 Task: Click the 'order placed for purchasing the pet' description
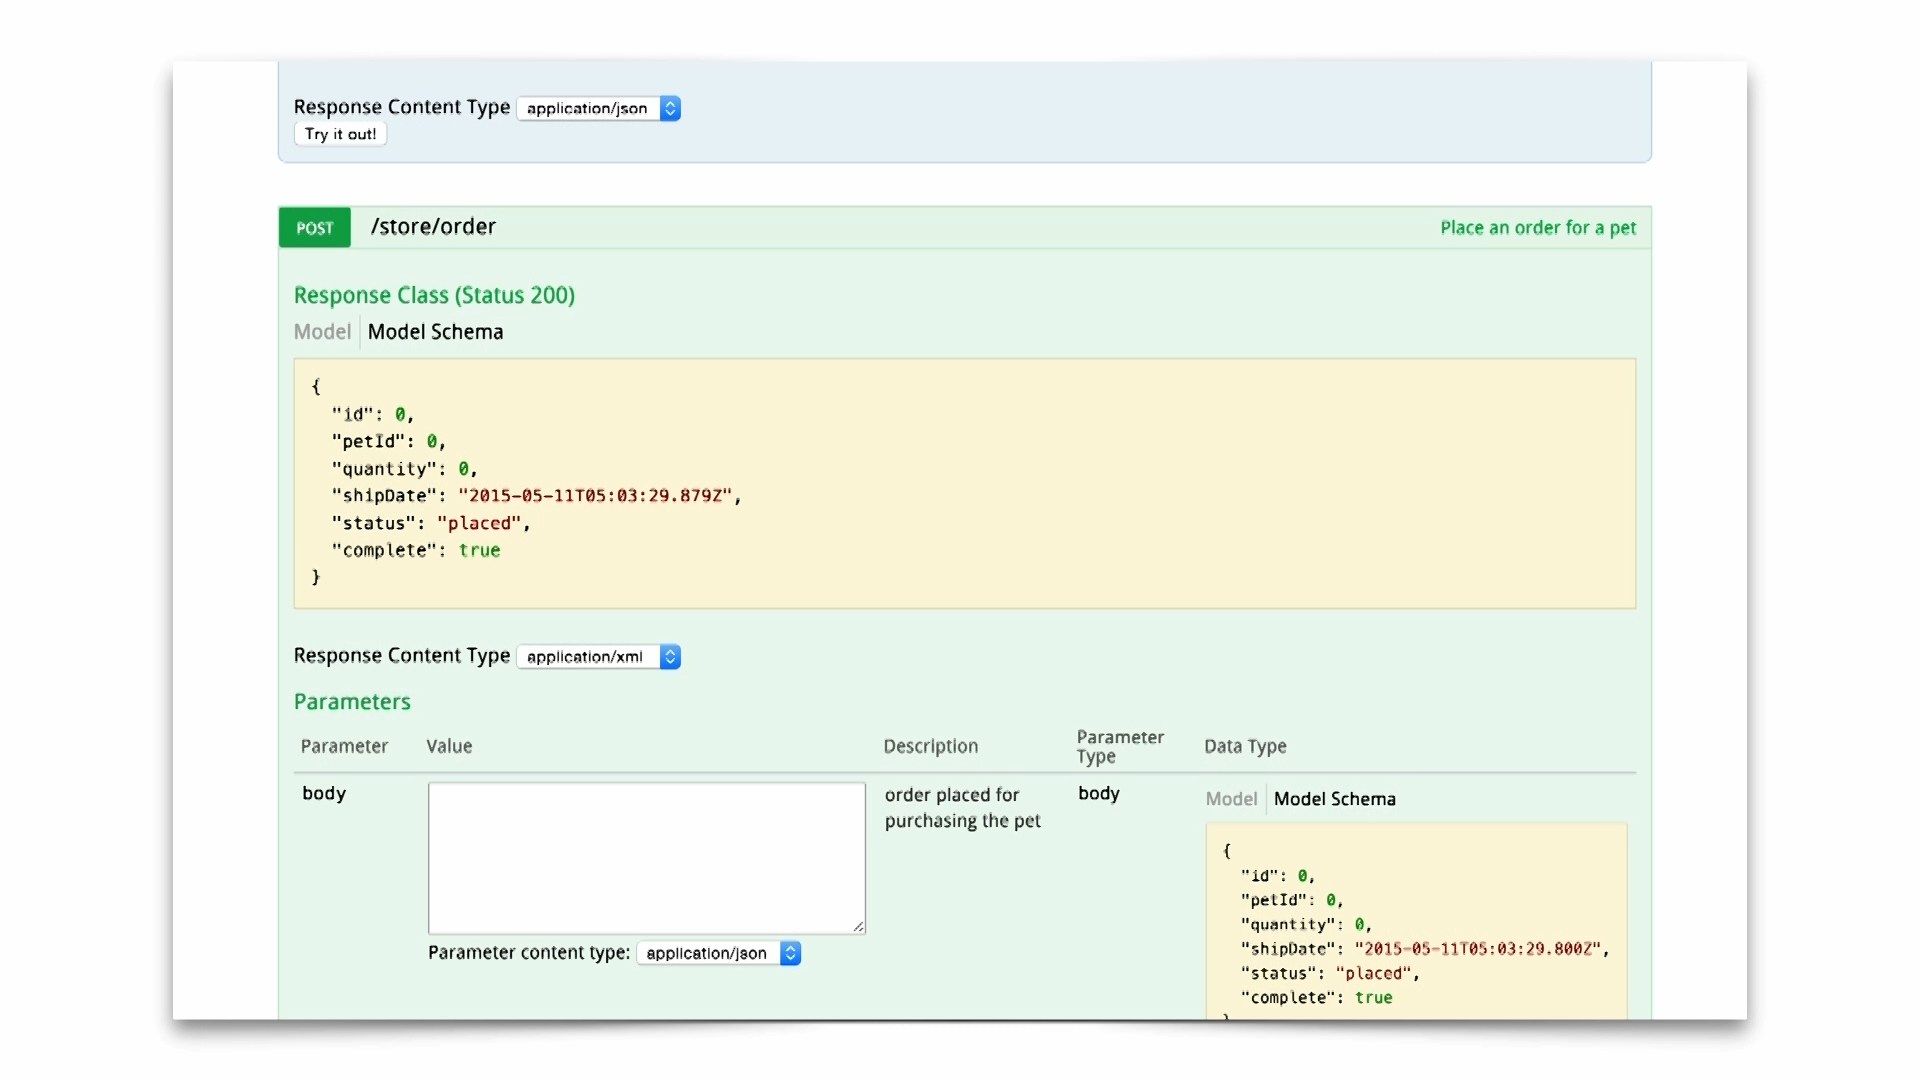962,808
